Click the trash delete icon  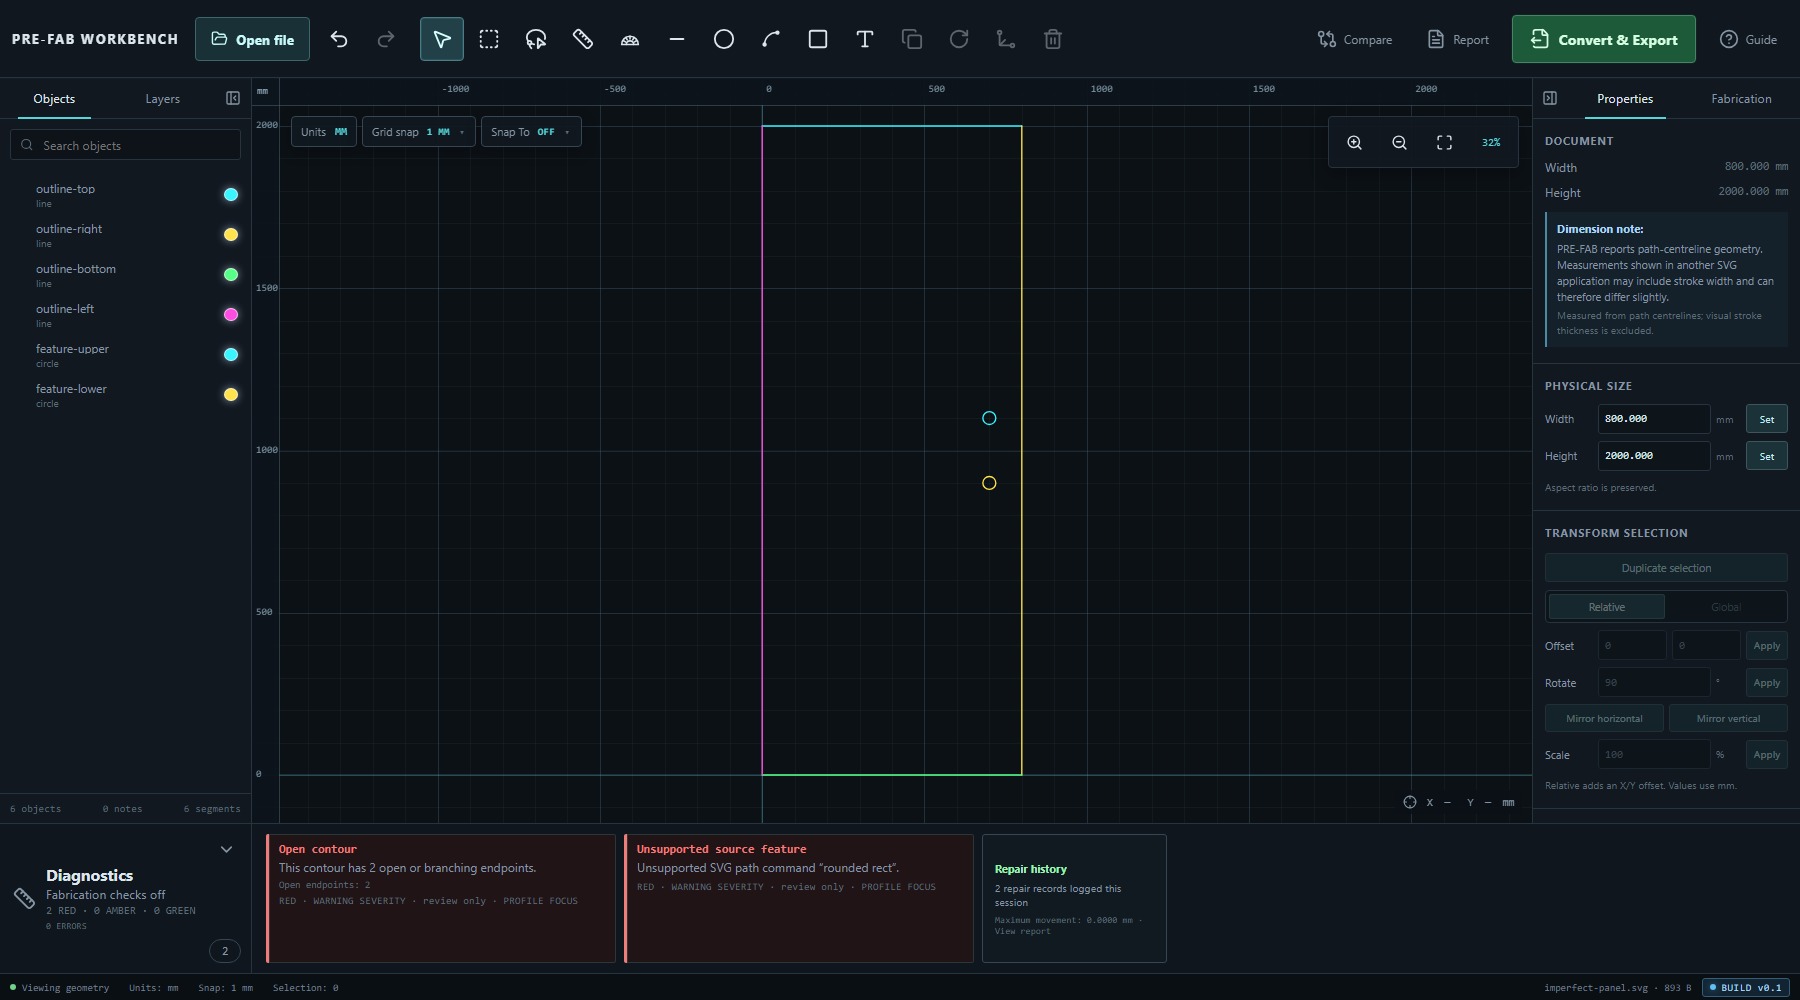(1053, 39)
